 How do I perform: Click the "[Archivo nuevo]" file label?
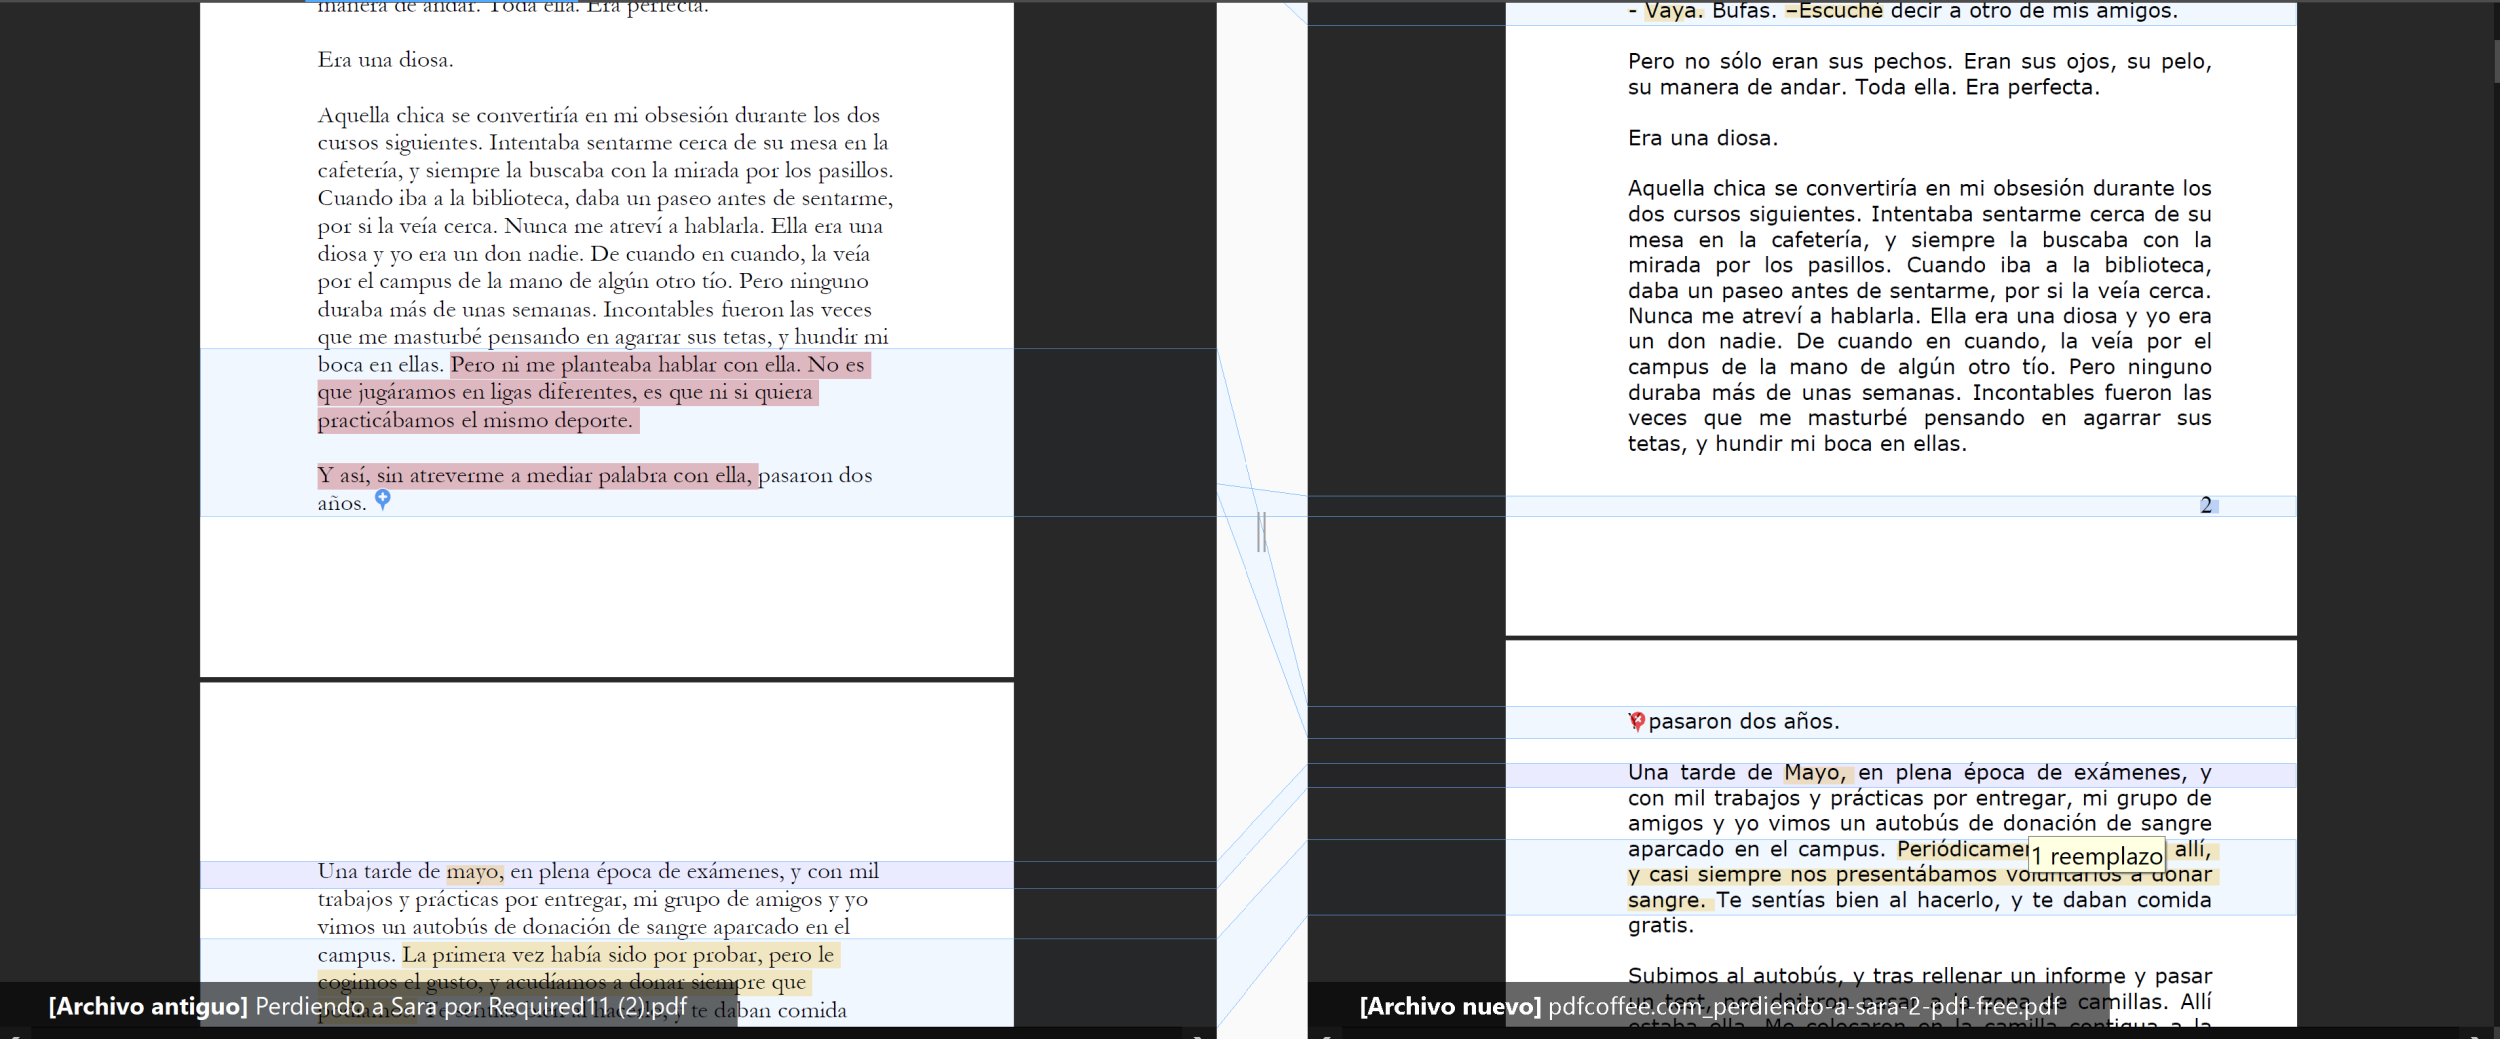click(1449, 1006)
